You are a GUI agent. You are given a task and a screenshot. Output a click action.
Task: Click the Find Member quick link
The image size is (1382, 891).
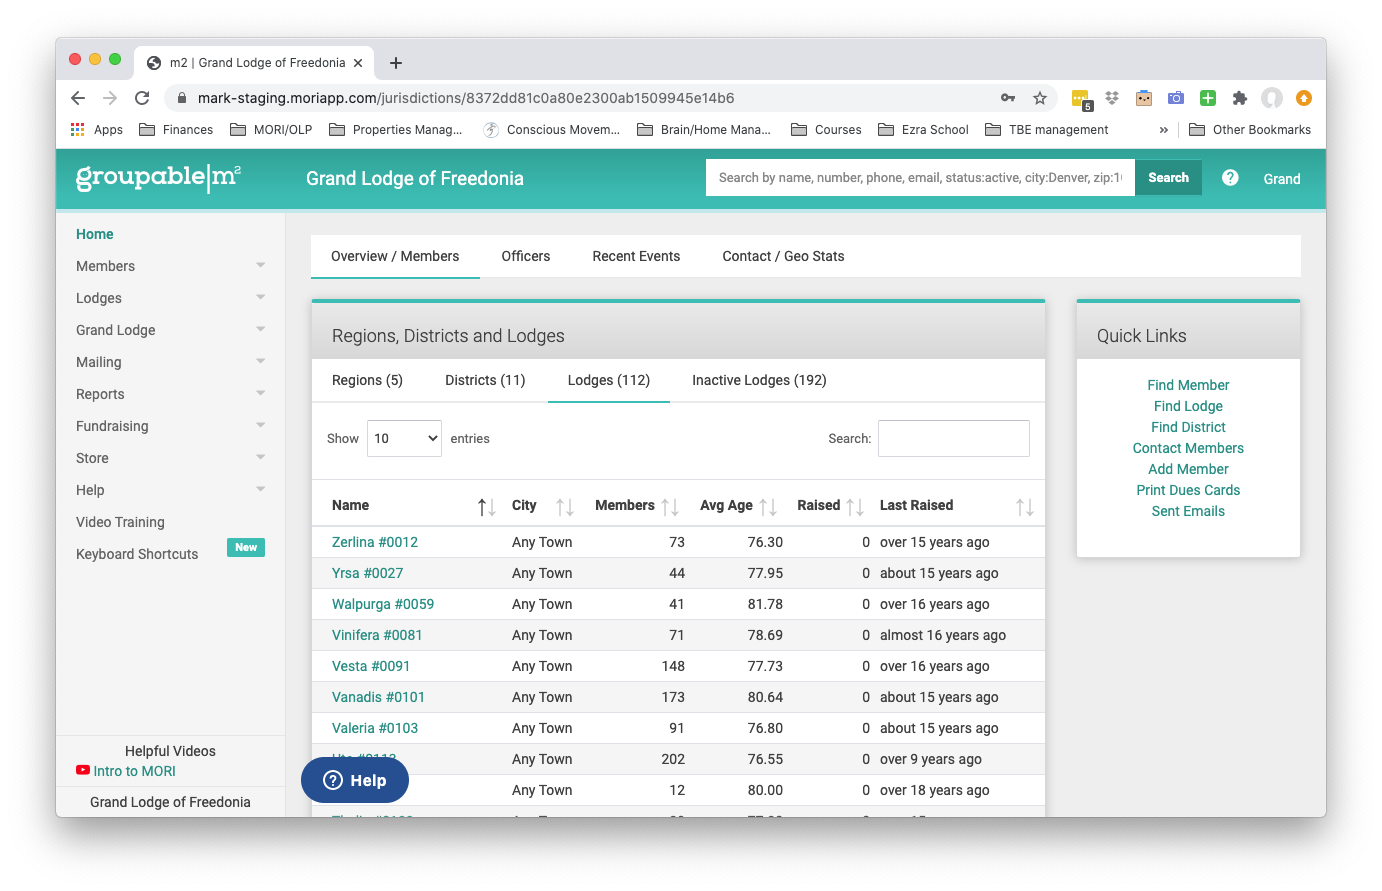[1188, 385]
